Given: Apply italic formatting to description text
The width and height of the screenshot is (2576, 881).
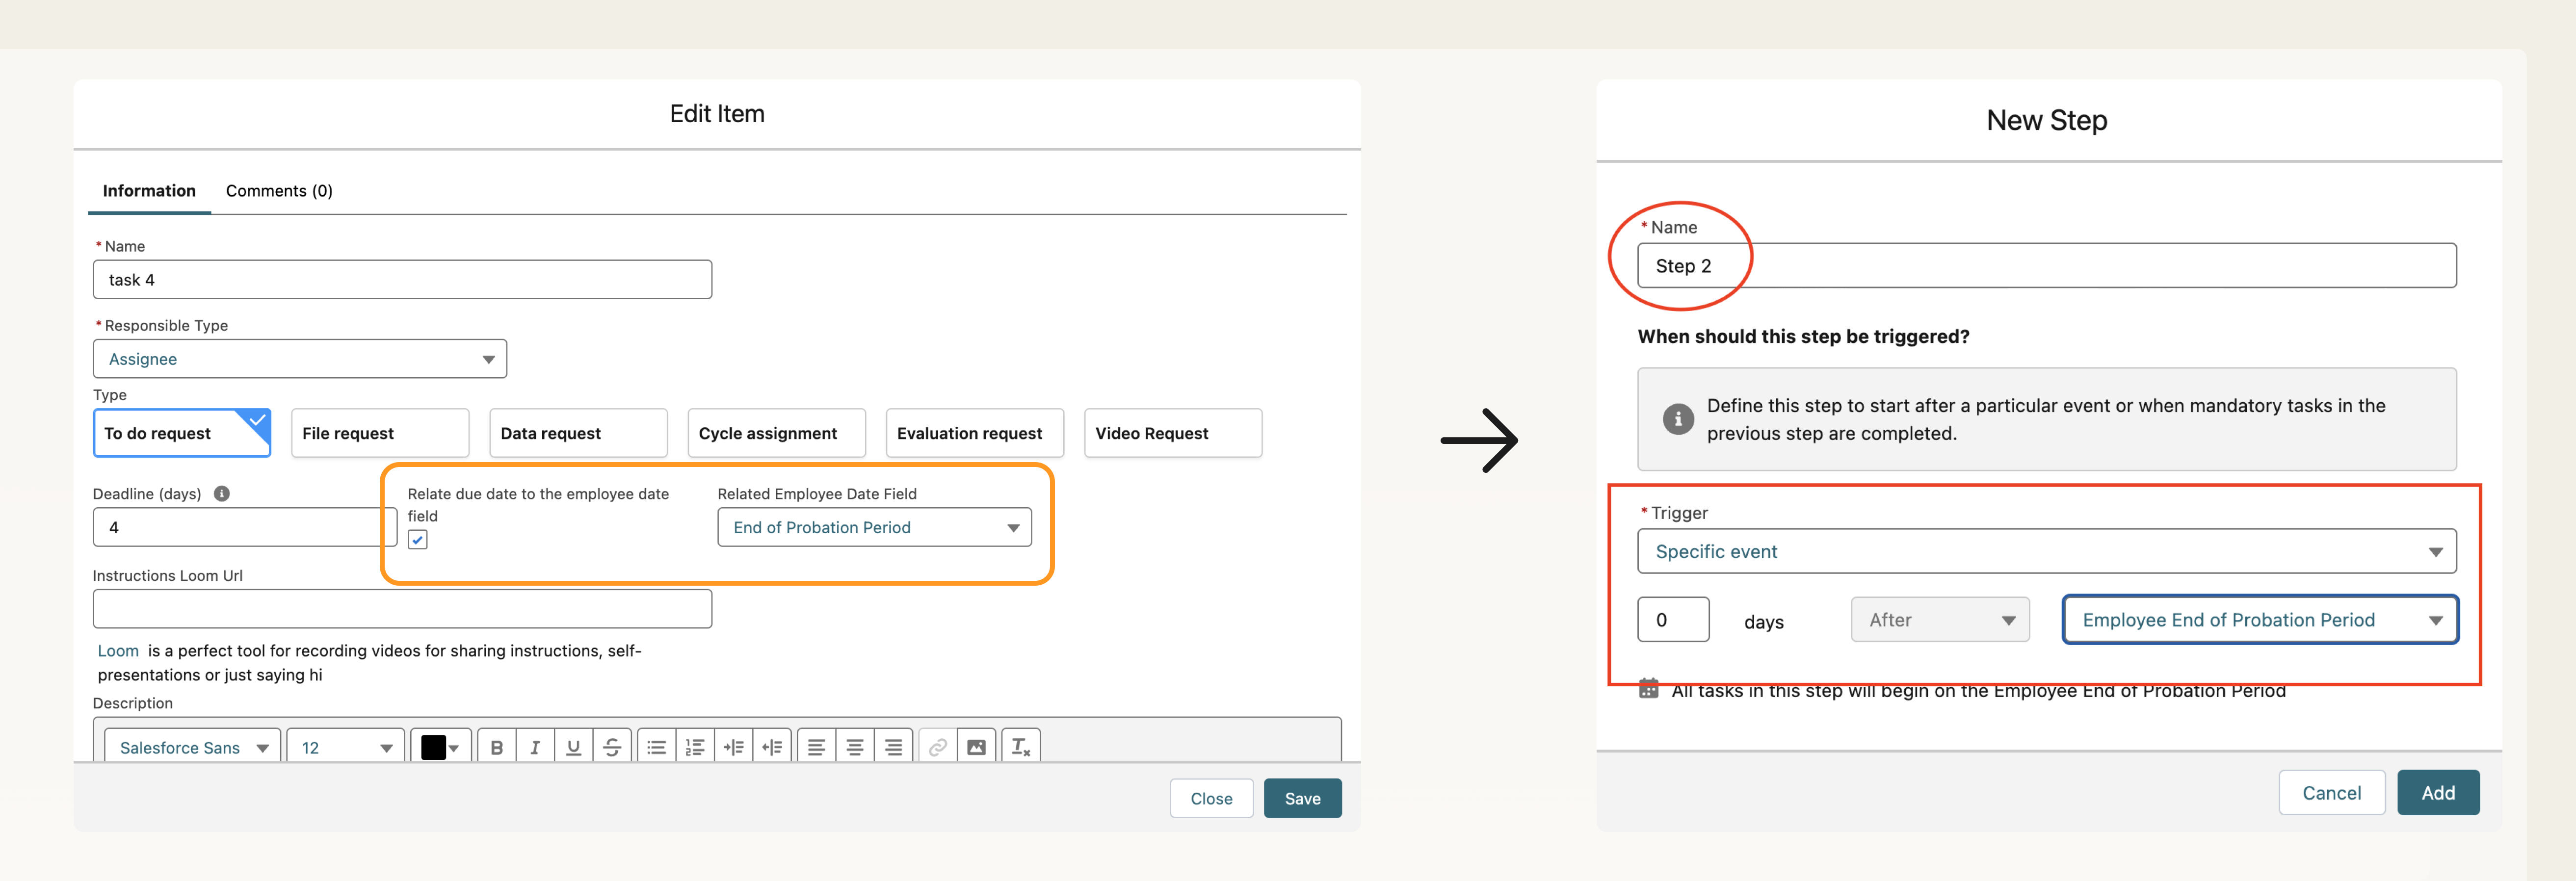Looking at the screenshot, I should coord(535,746).
